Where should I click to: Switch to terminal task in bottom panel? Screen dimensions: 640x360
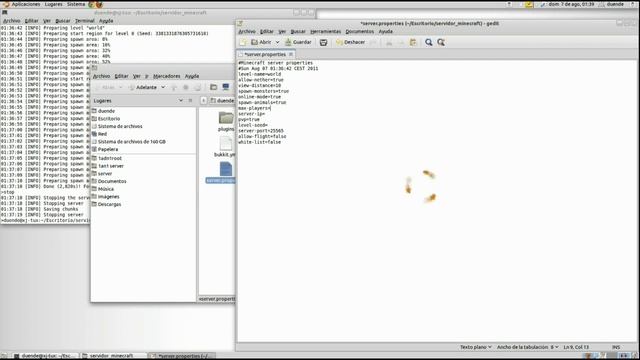click(44, 356)
